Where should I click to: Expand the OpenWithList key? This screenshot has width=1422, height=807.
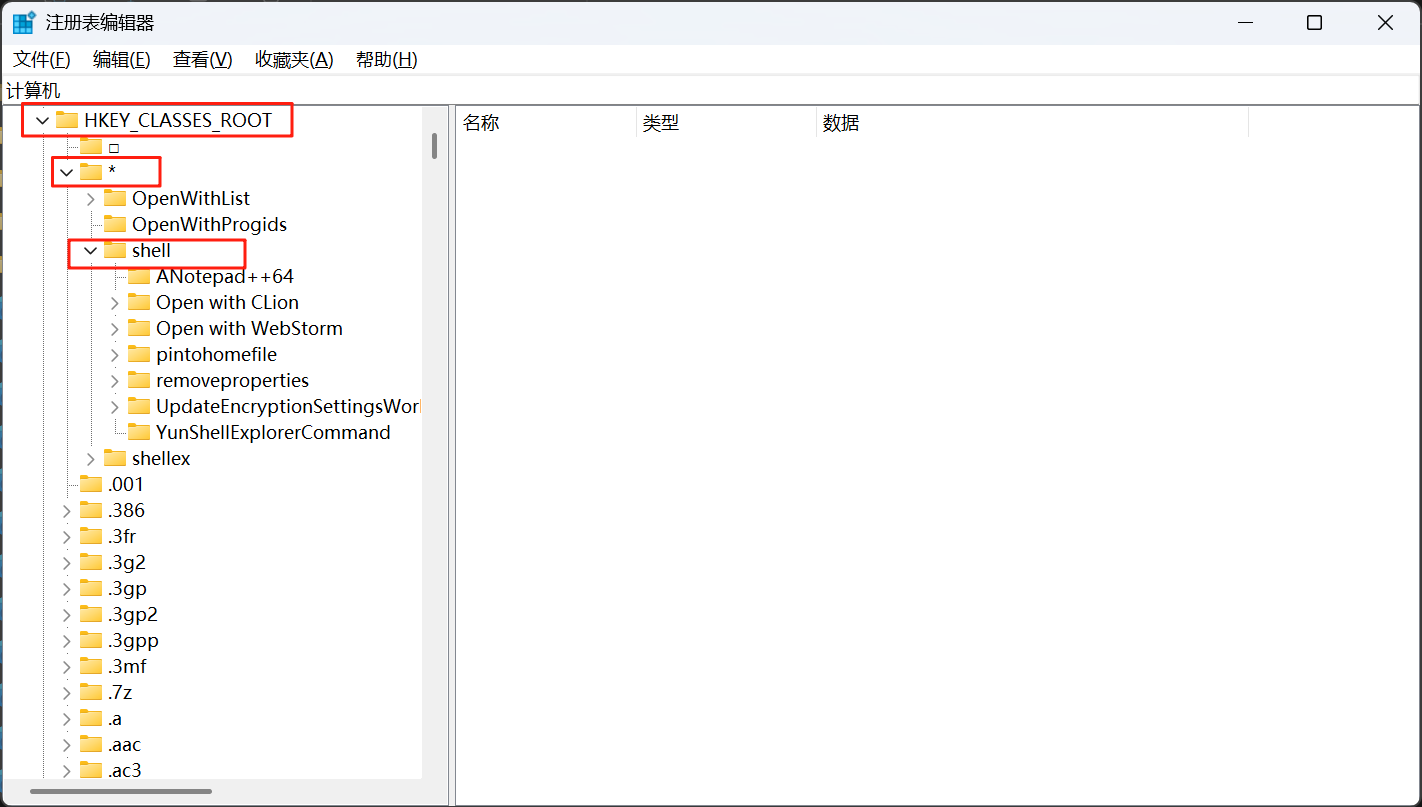[x=91, y=199]
